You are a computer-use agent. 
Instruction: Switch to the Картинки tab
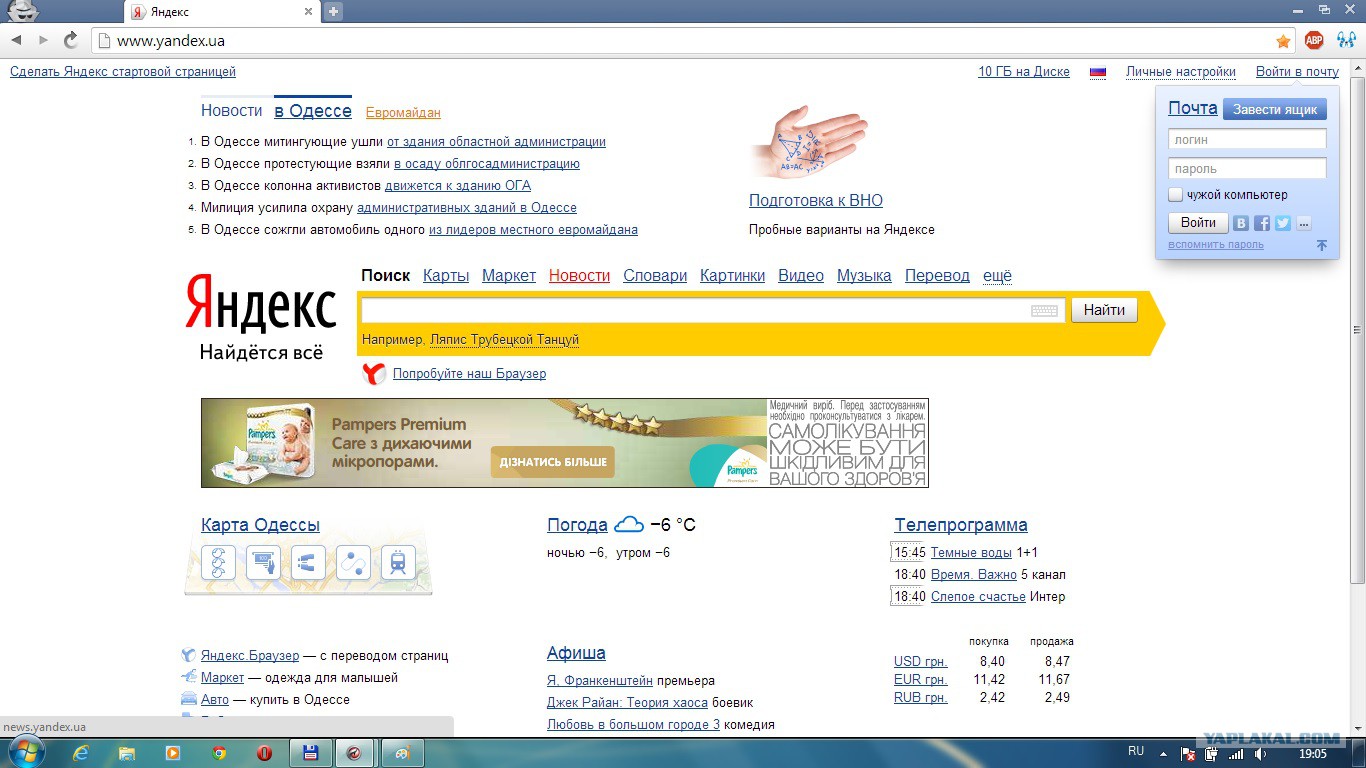(732, 276)
